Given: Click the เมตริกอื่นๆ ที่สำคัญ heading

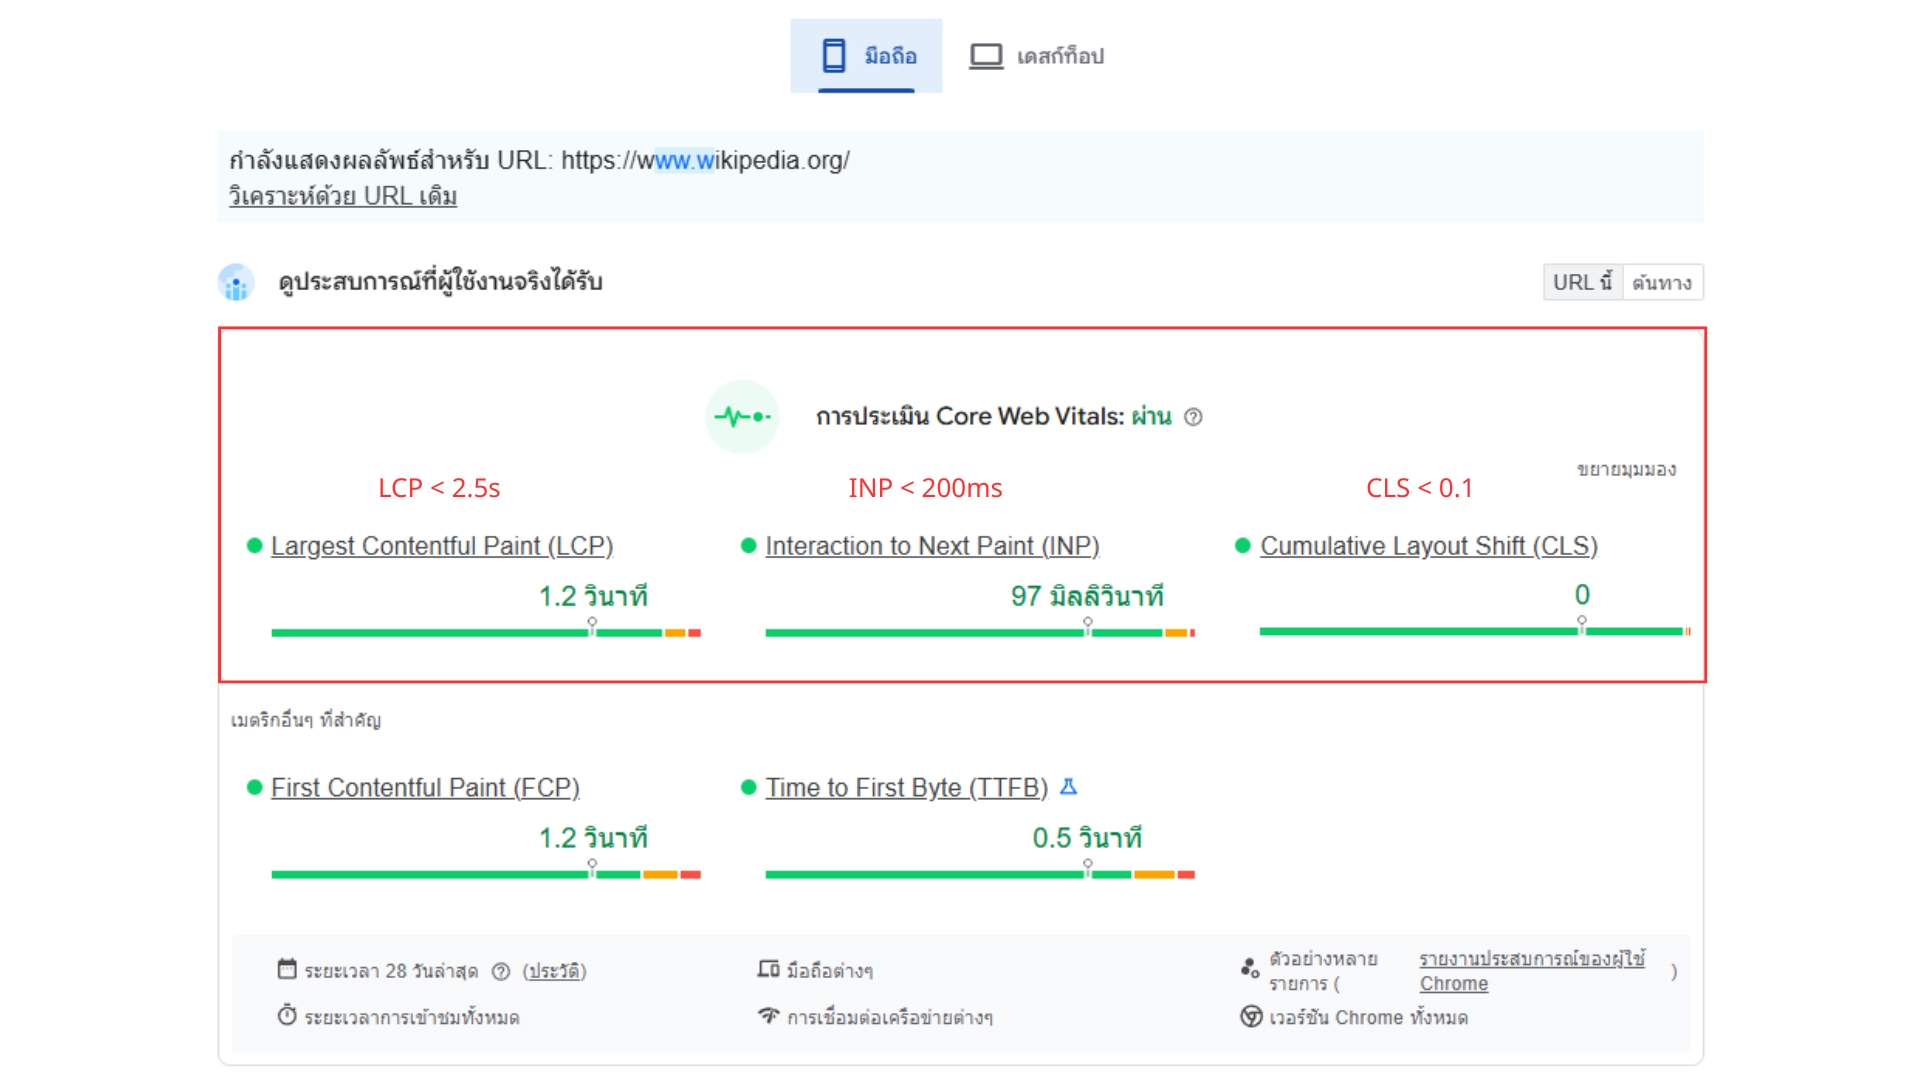Looking at the screenshot, I should click(306, 720).
